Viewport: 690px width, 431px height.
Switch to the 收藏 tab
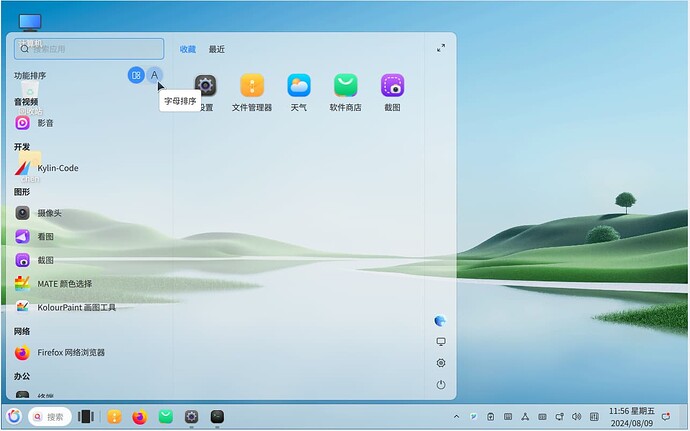[187, 49]
